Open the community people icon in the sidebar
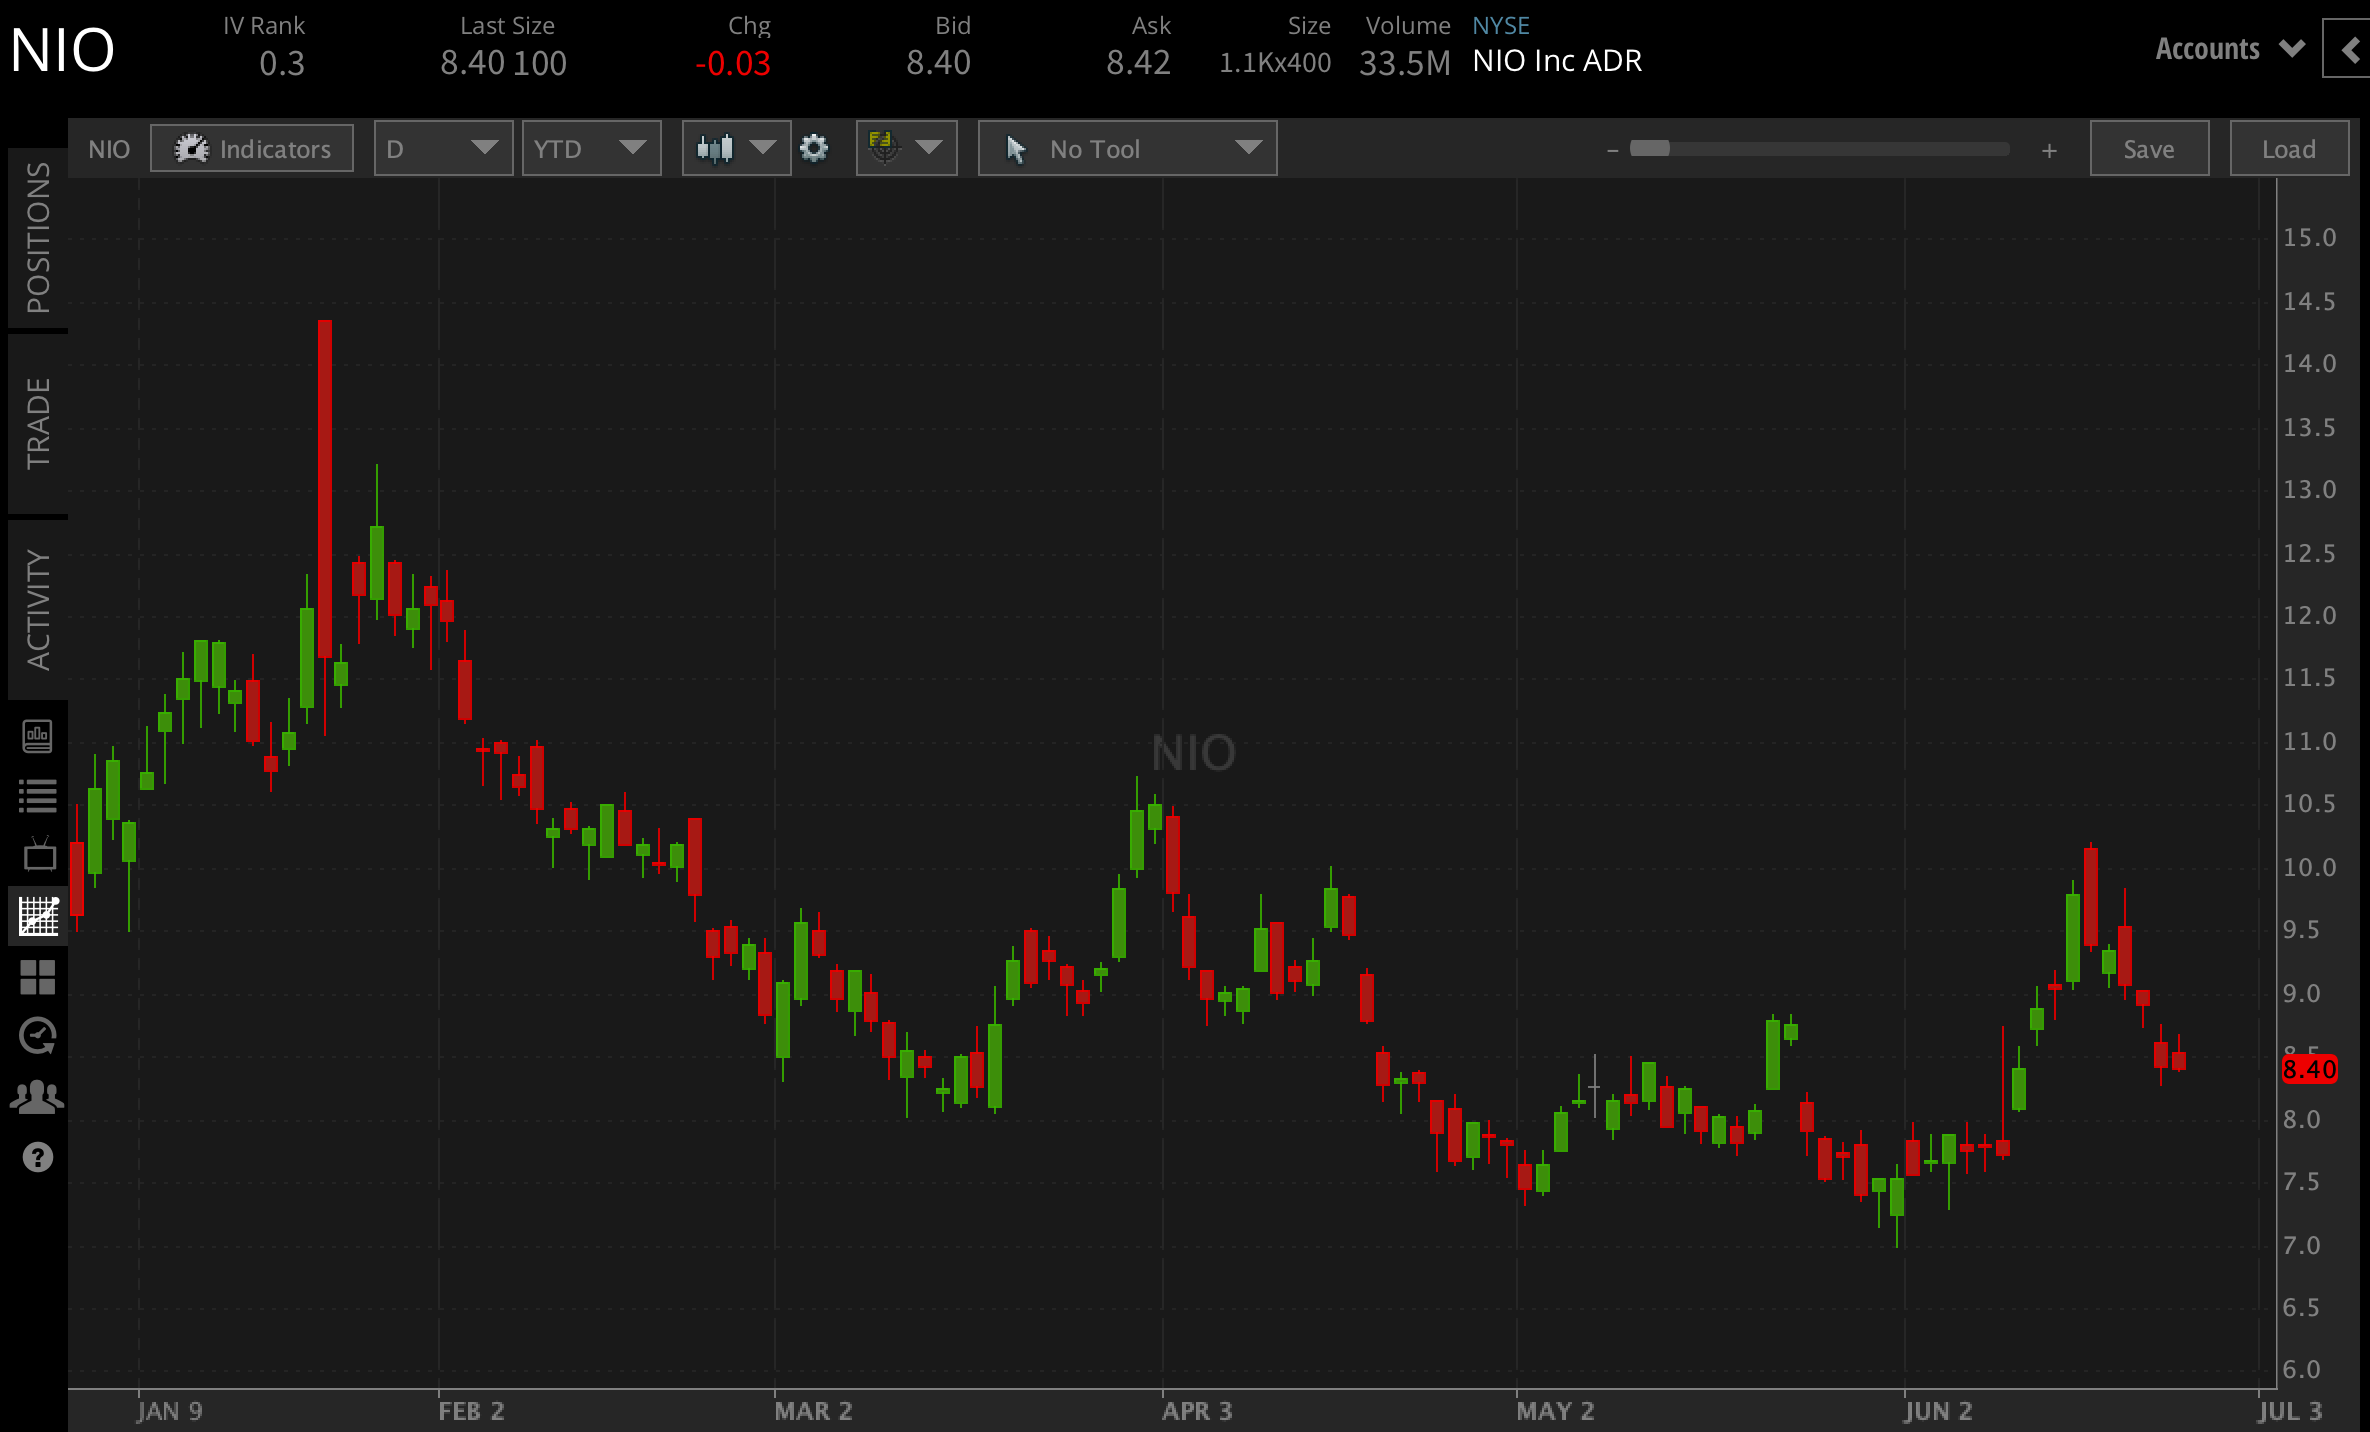Viewport: 2370px width, 1432px height. pos(39,1096)
